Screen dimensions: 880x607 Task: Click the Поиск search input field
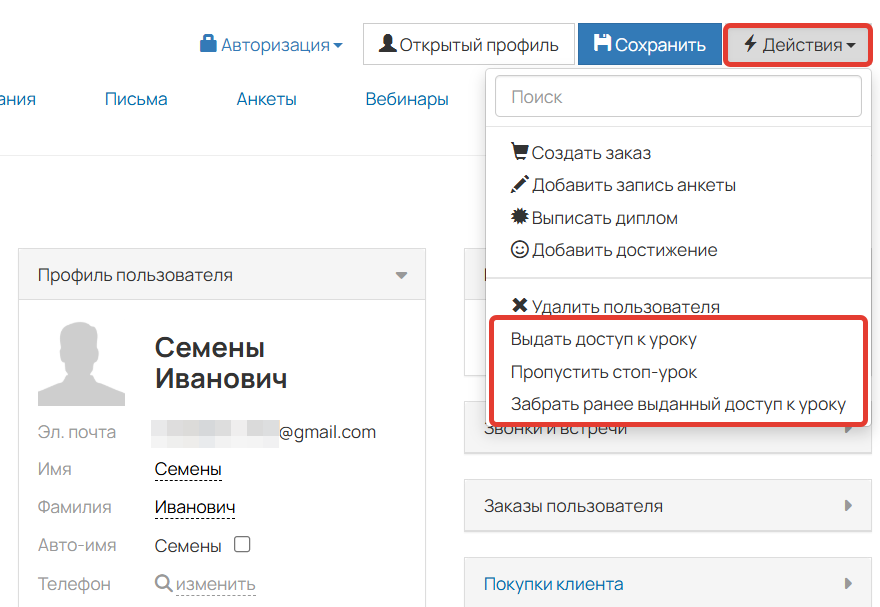click(x=678, y=96)
